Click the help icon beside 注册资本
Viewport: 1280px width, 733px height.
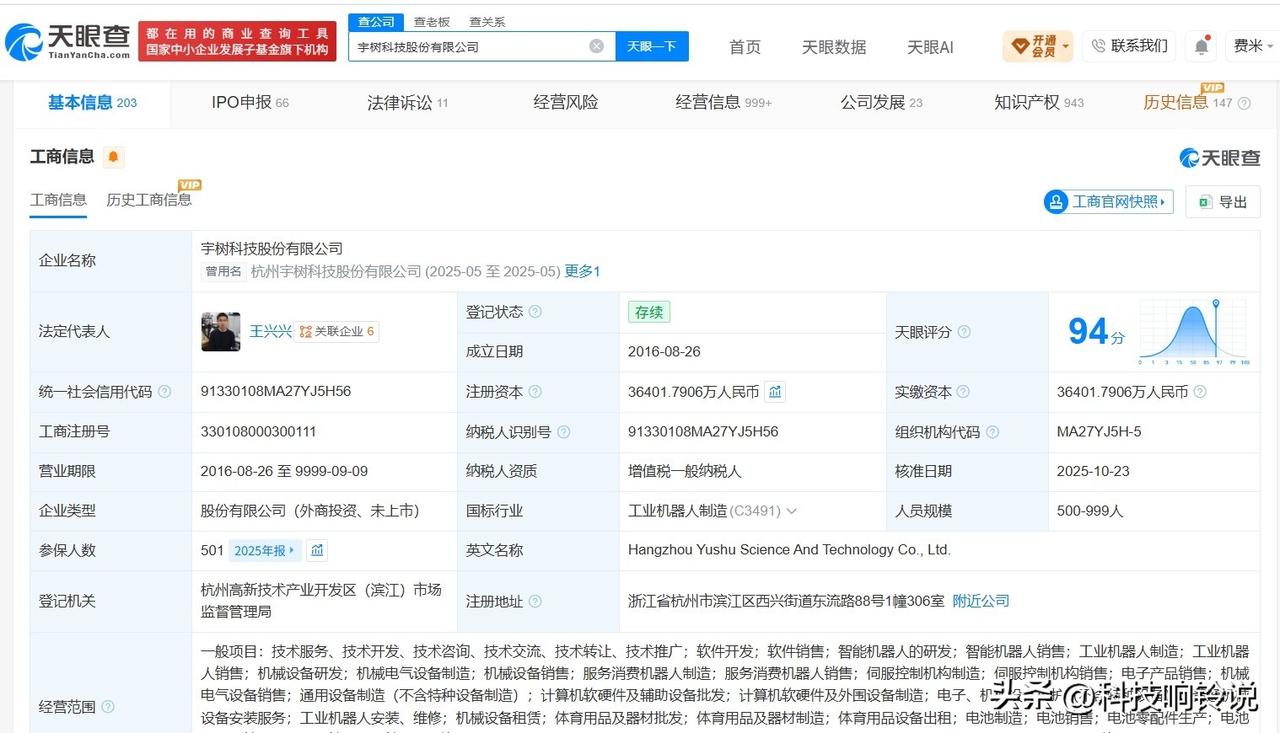coord(535,392)
